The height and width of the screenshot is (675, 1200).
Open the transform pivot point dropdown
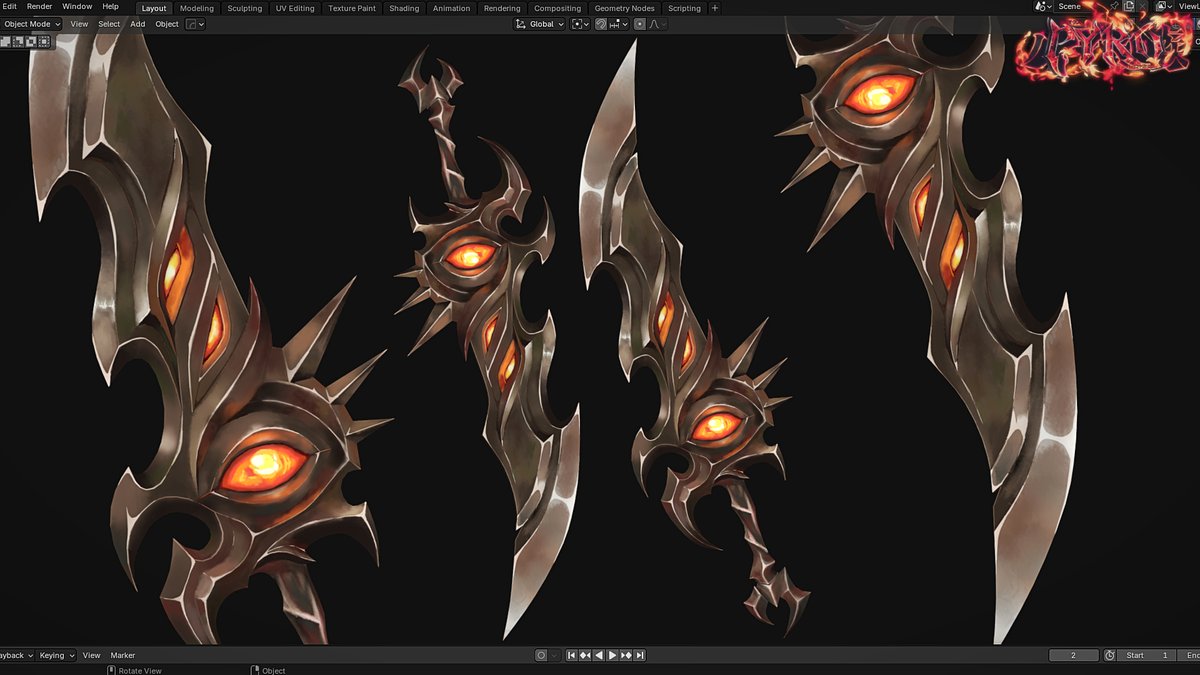[581, 24]
